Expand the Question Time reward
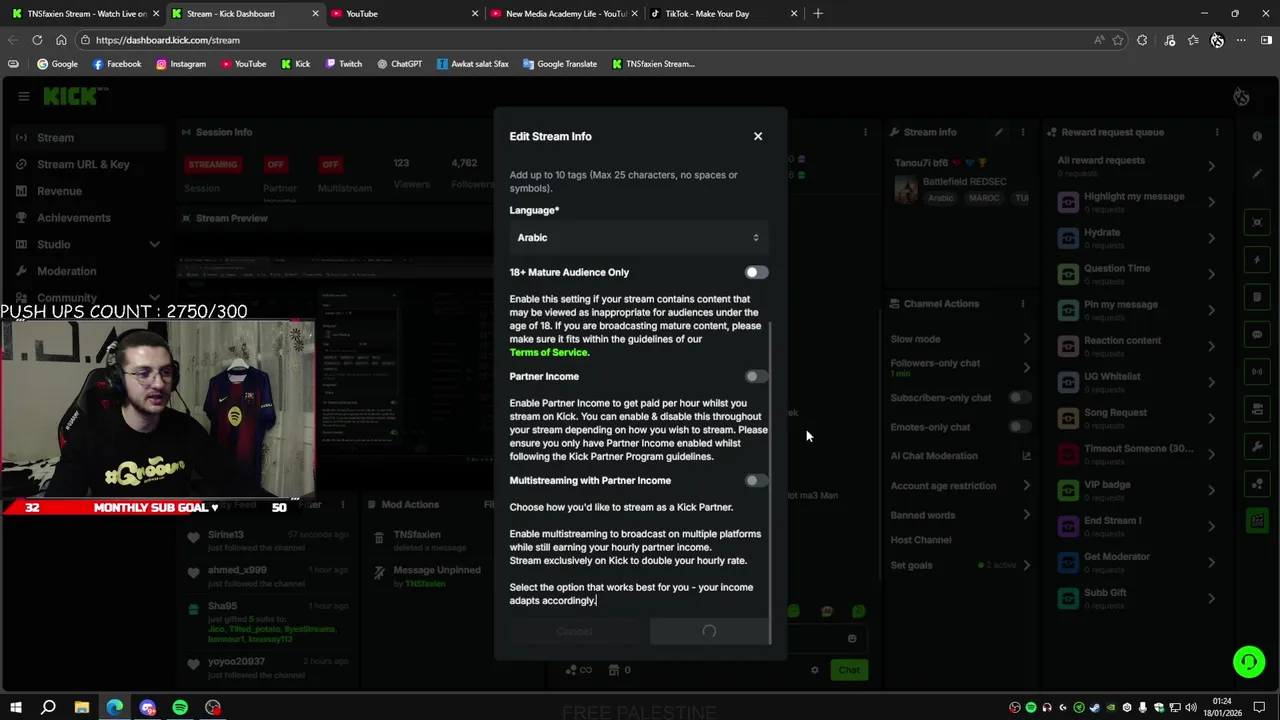The height and width of the screenshot is (720, 1280). [1211, 274]
